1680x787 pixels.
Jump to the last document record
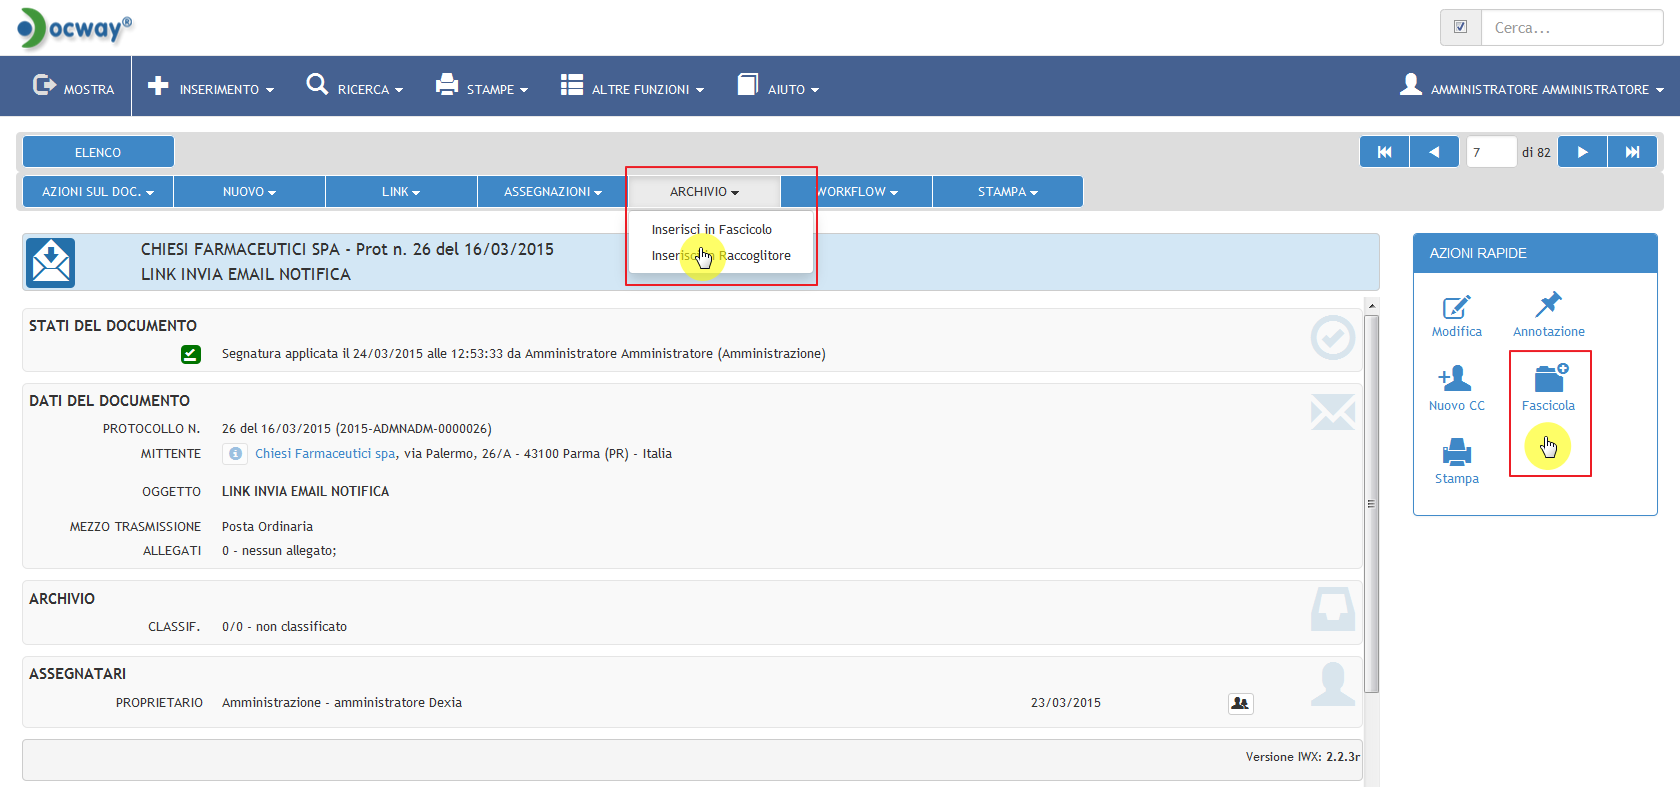coord(1632,152)
